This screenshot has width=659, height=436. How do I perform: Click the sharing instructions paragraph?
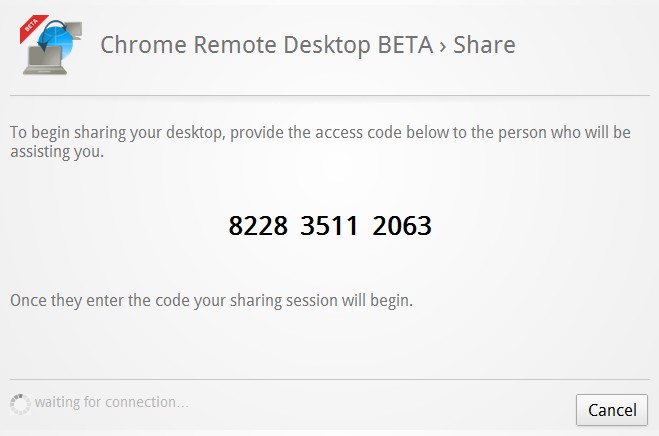pos(320,142)
